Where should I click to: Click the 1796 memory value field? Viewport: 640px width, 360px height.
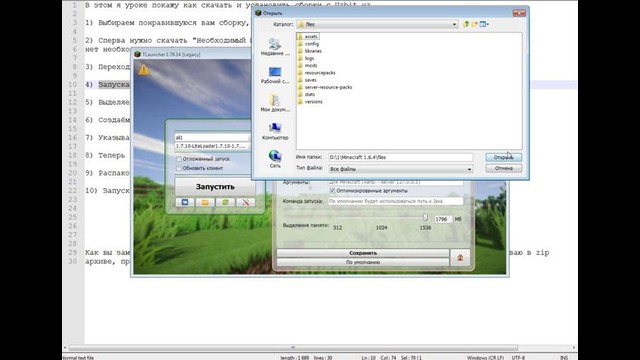443,219
